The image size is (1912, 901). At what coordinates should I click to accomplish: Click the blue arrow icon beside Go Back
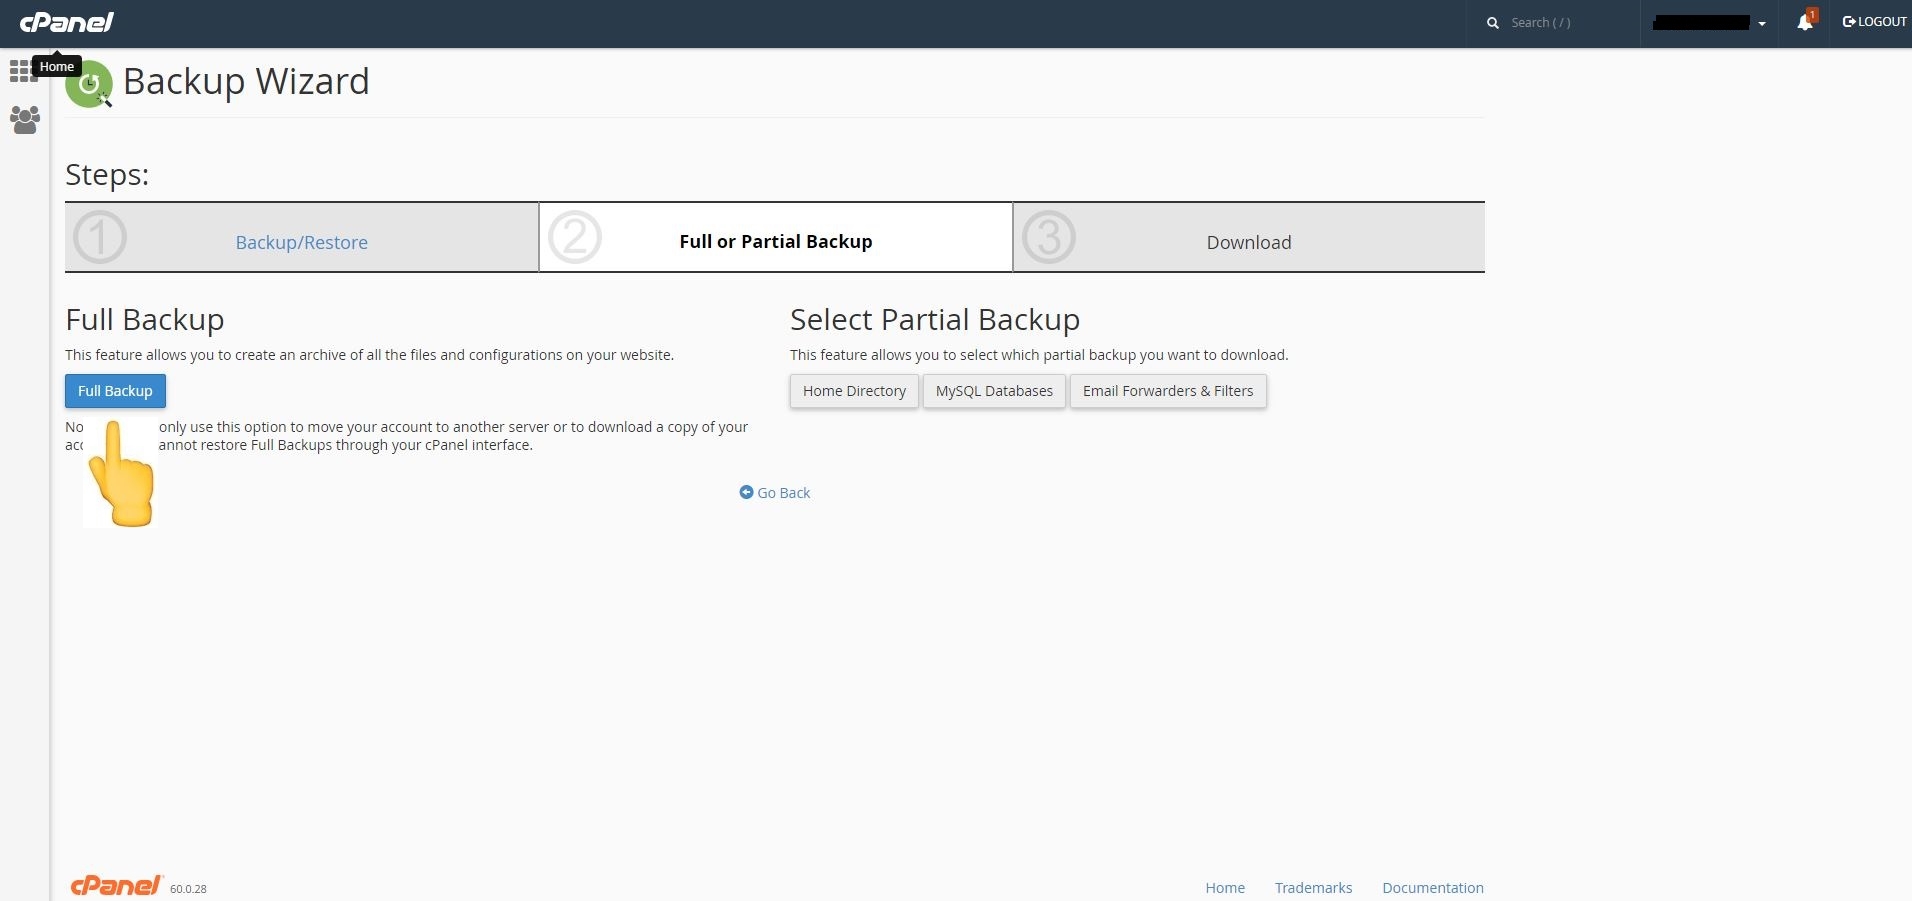tap(746, 492)
